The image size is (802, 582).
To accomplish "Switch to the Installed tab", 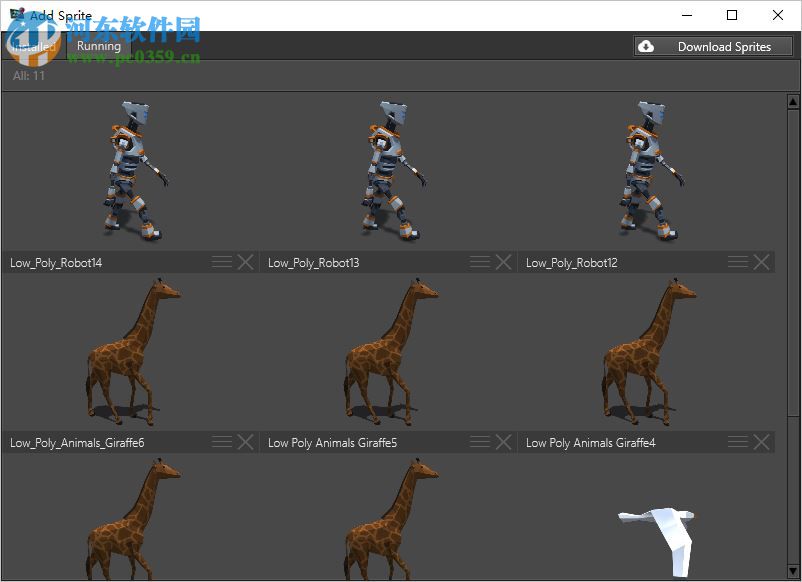I will pos(34,46).
